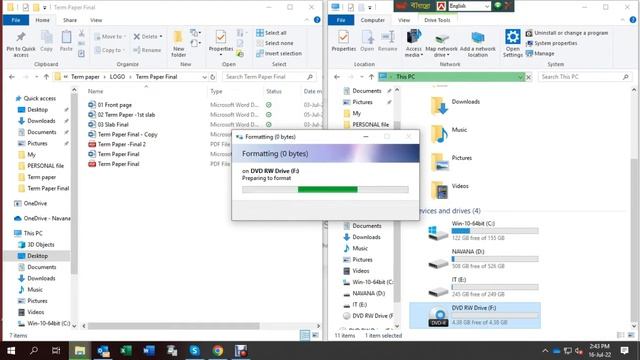Click Select none option
This screenshot has height=360, width=640.
[x=275, y=43]
